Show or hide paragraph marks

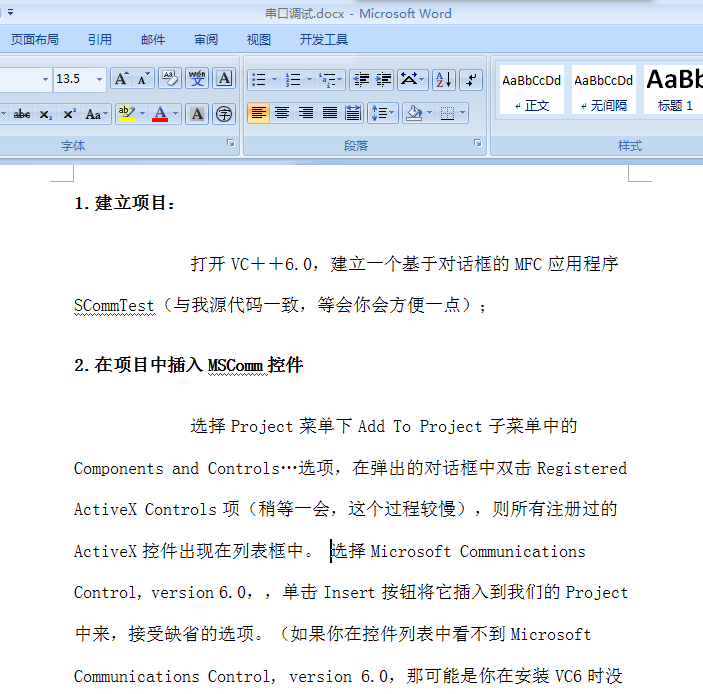[471, 80]
